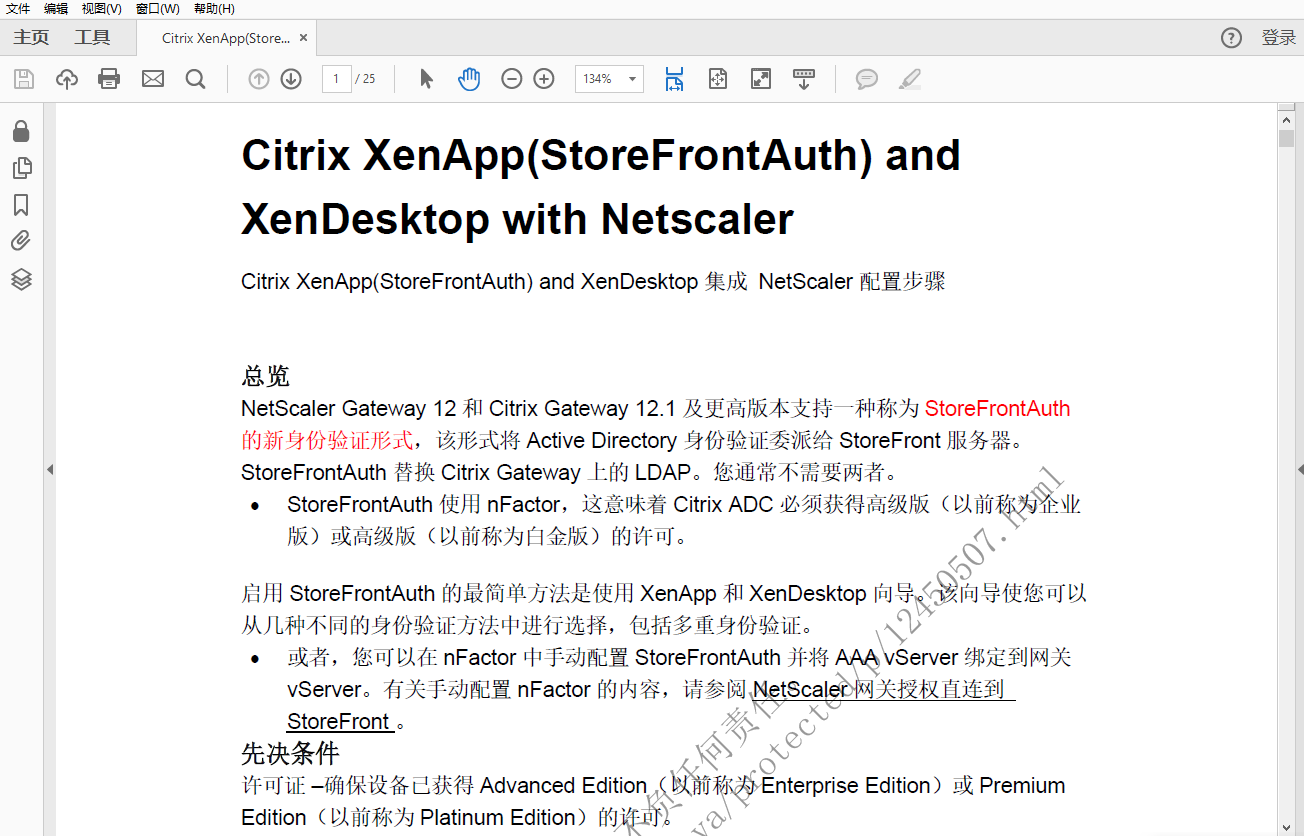Click the 先决条件 heading text
This screenshot has height=836, width=1304.
pyautogui.click(x=290, y=753)
